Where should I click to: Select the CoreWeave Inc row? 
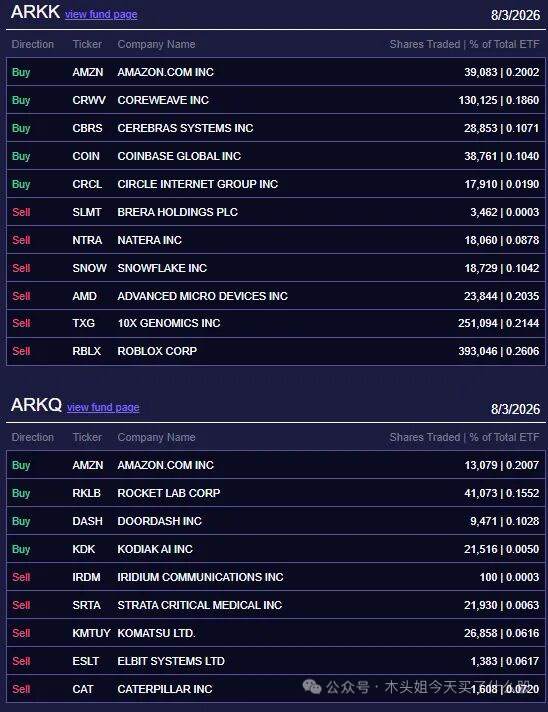(276, 100)
